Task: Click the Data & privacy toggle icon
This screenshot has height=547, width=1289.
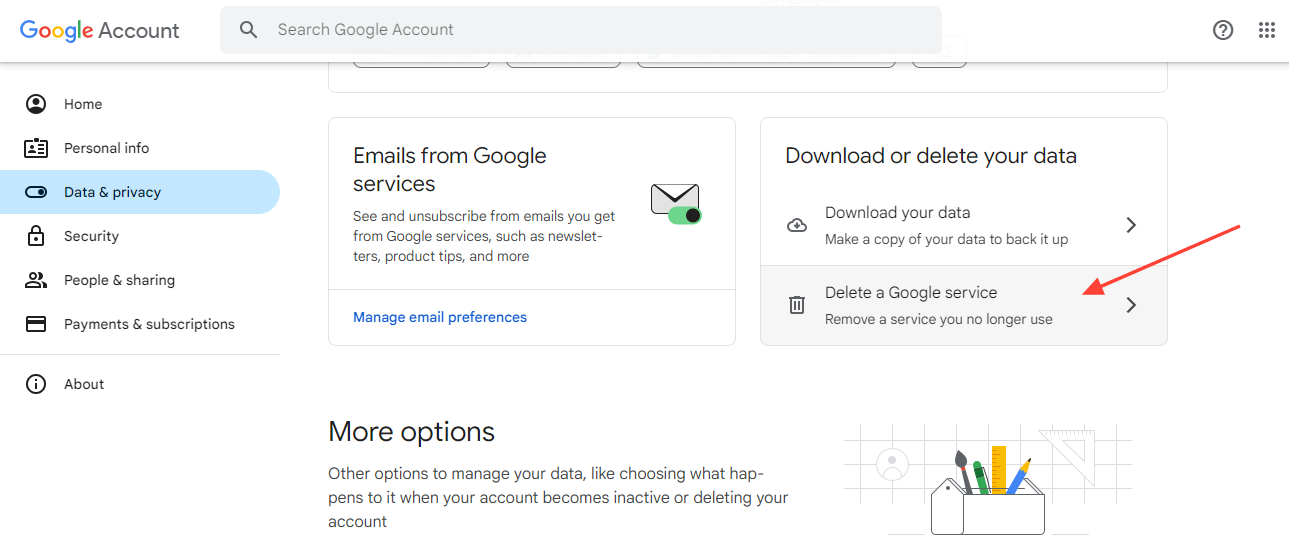Action: [x=36, y=192]
